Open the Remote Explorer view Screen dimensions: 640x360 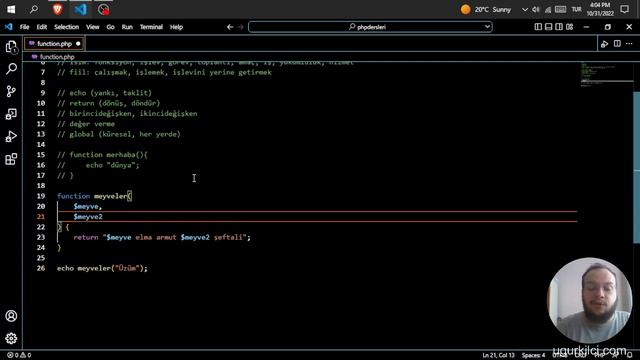coord(11,114)
